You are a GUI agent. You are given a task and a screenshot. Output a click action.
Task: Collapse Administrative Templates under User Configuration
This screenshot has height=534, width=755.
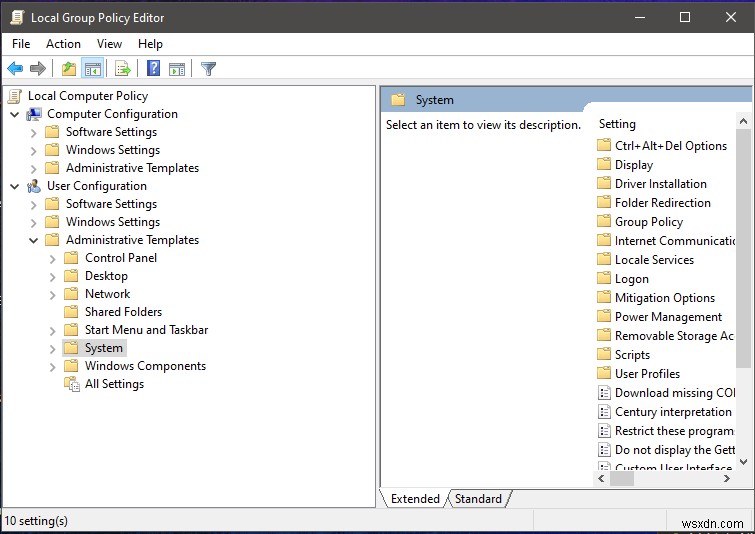pyautogui.click(x=33, y=240)
